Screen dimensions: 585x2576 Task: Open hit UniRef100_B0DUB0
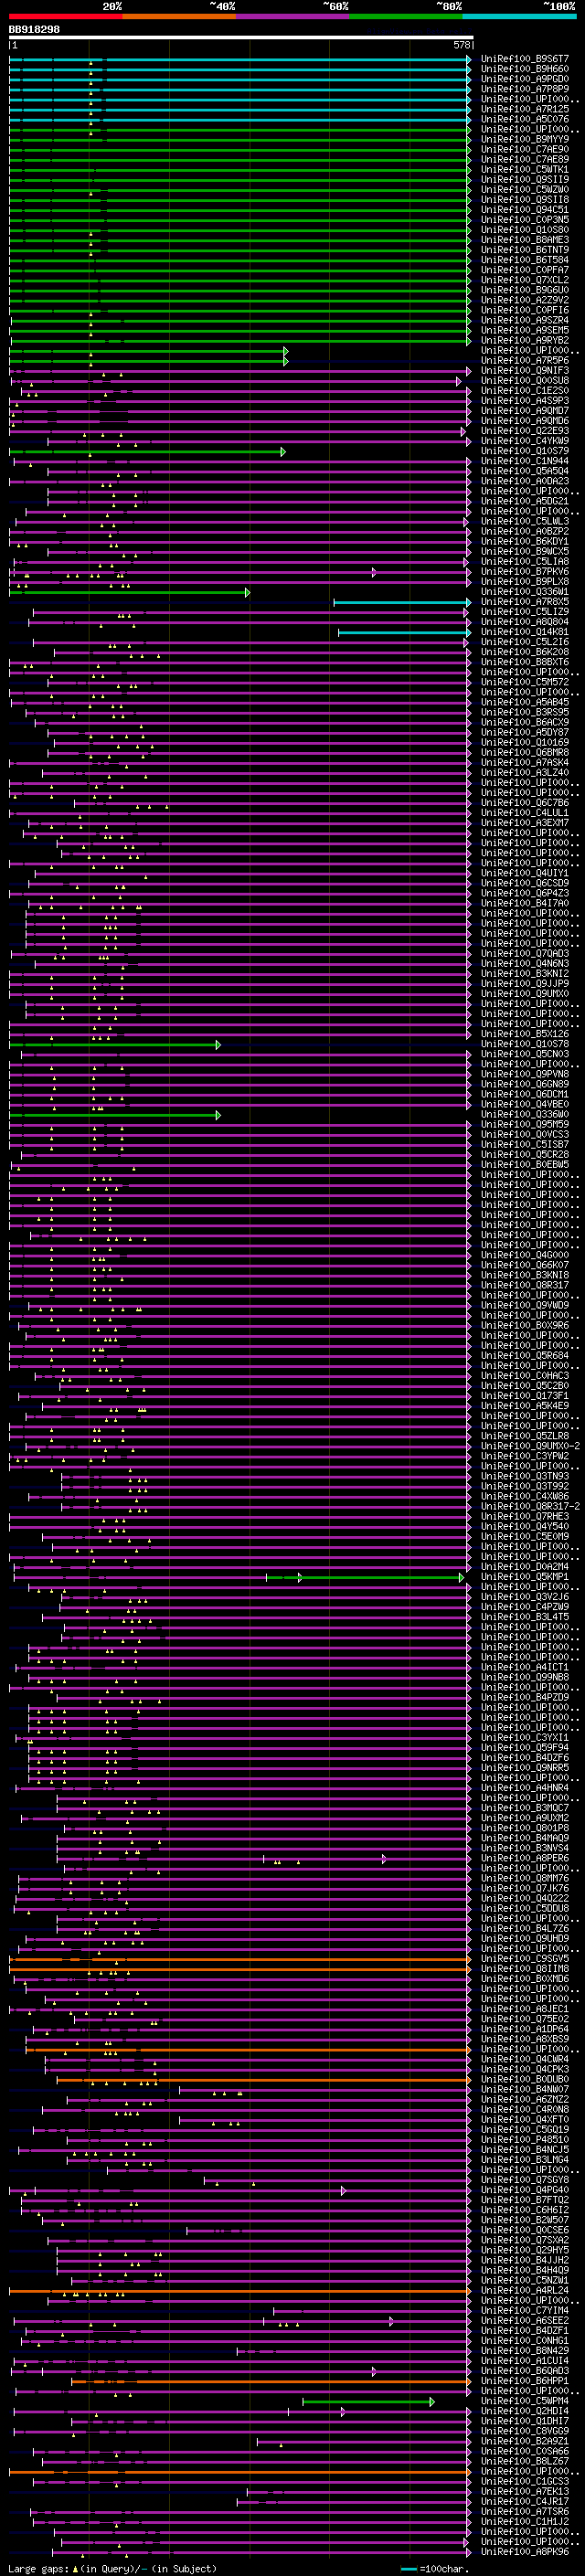tap(525, 2080)
